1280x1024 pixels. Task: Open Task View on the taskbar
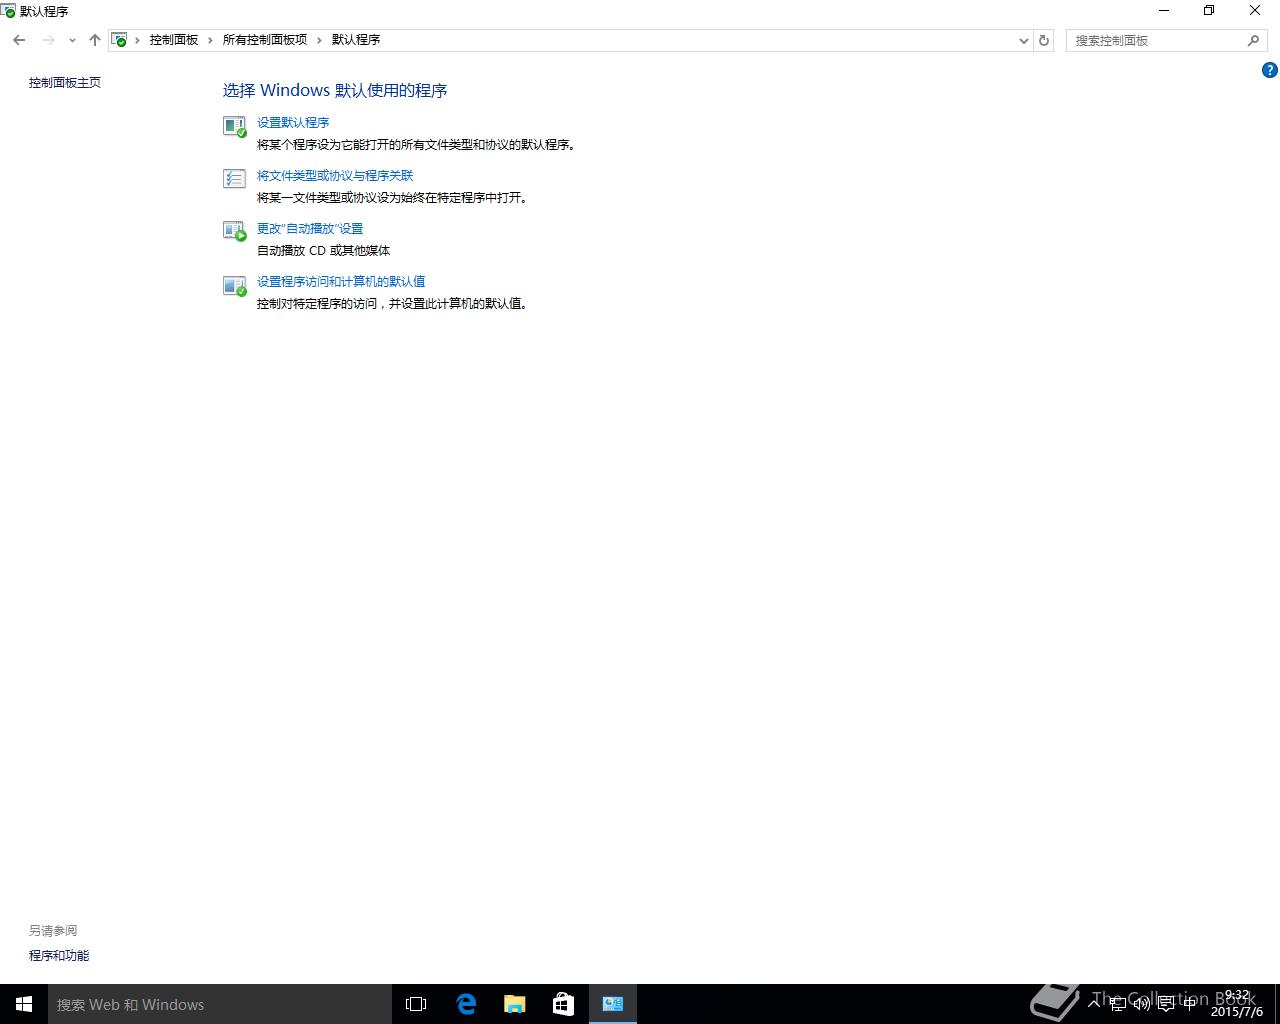click(416, 1004)
